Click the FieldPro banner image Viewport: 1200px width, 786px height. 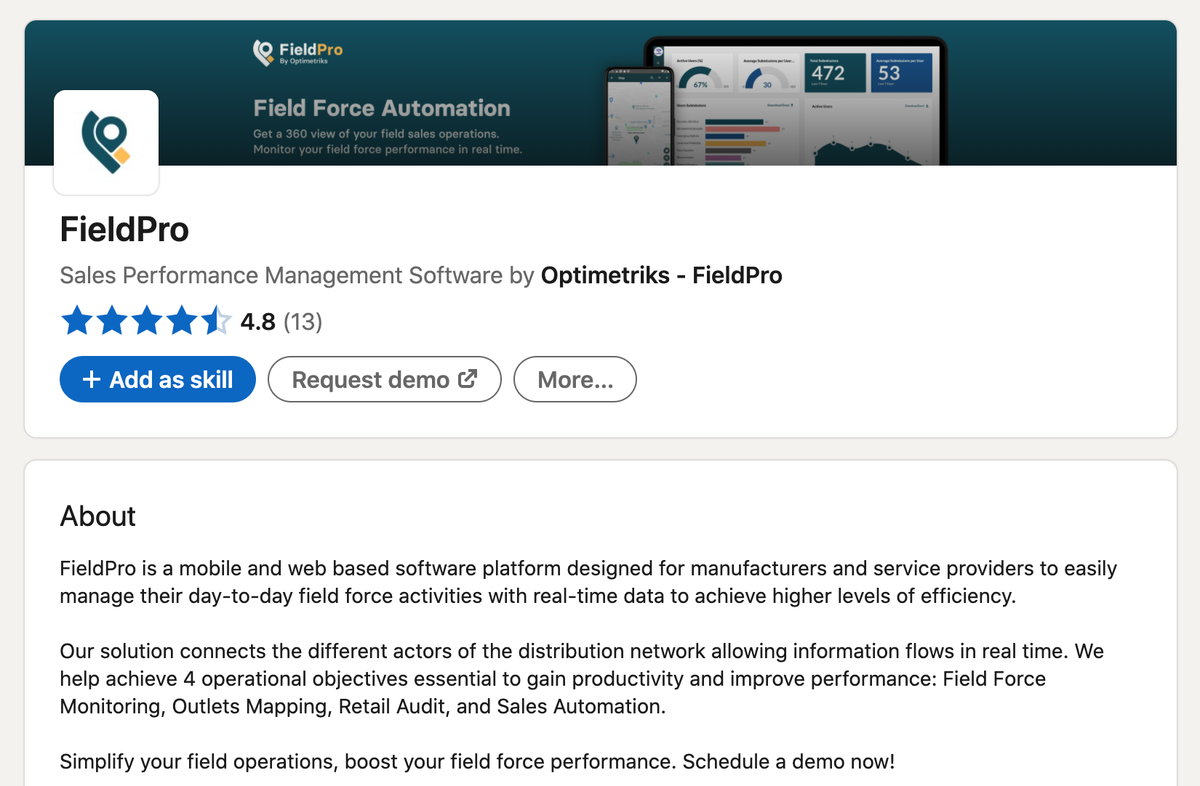(600, 92)
